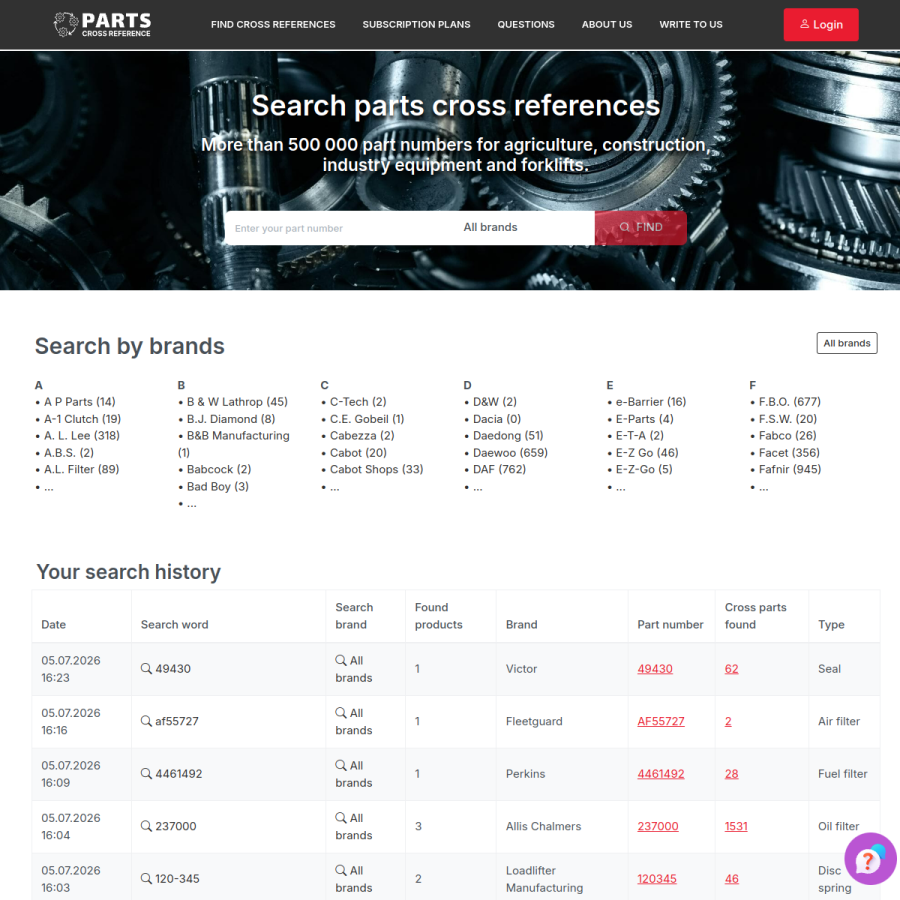Open the All brands dropdown in search bar

point(522,227)
